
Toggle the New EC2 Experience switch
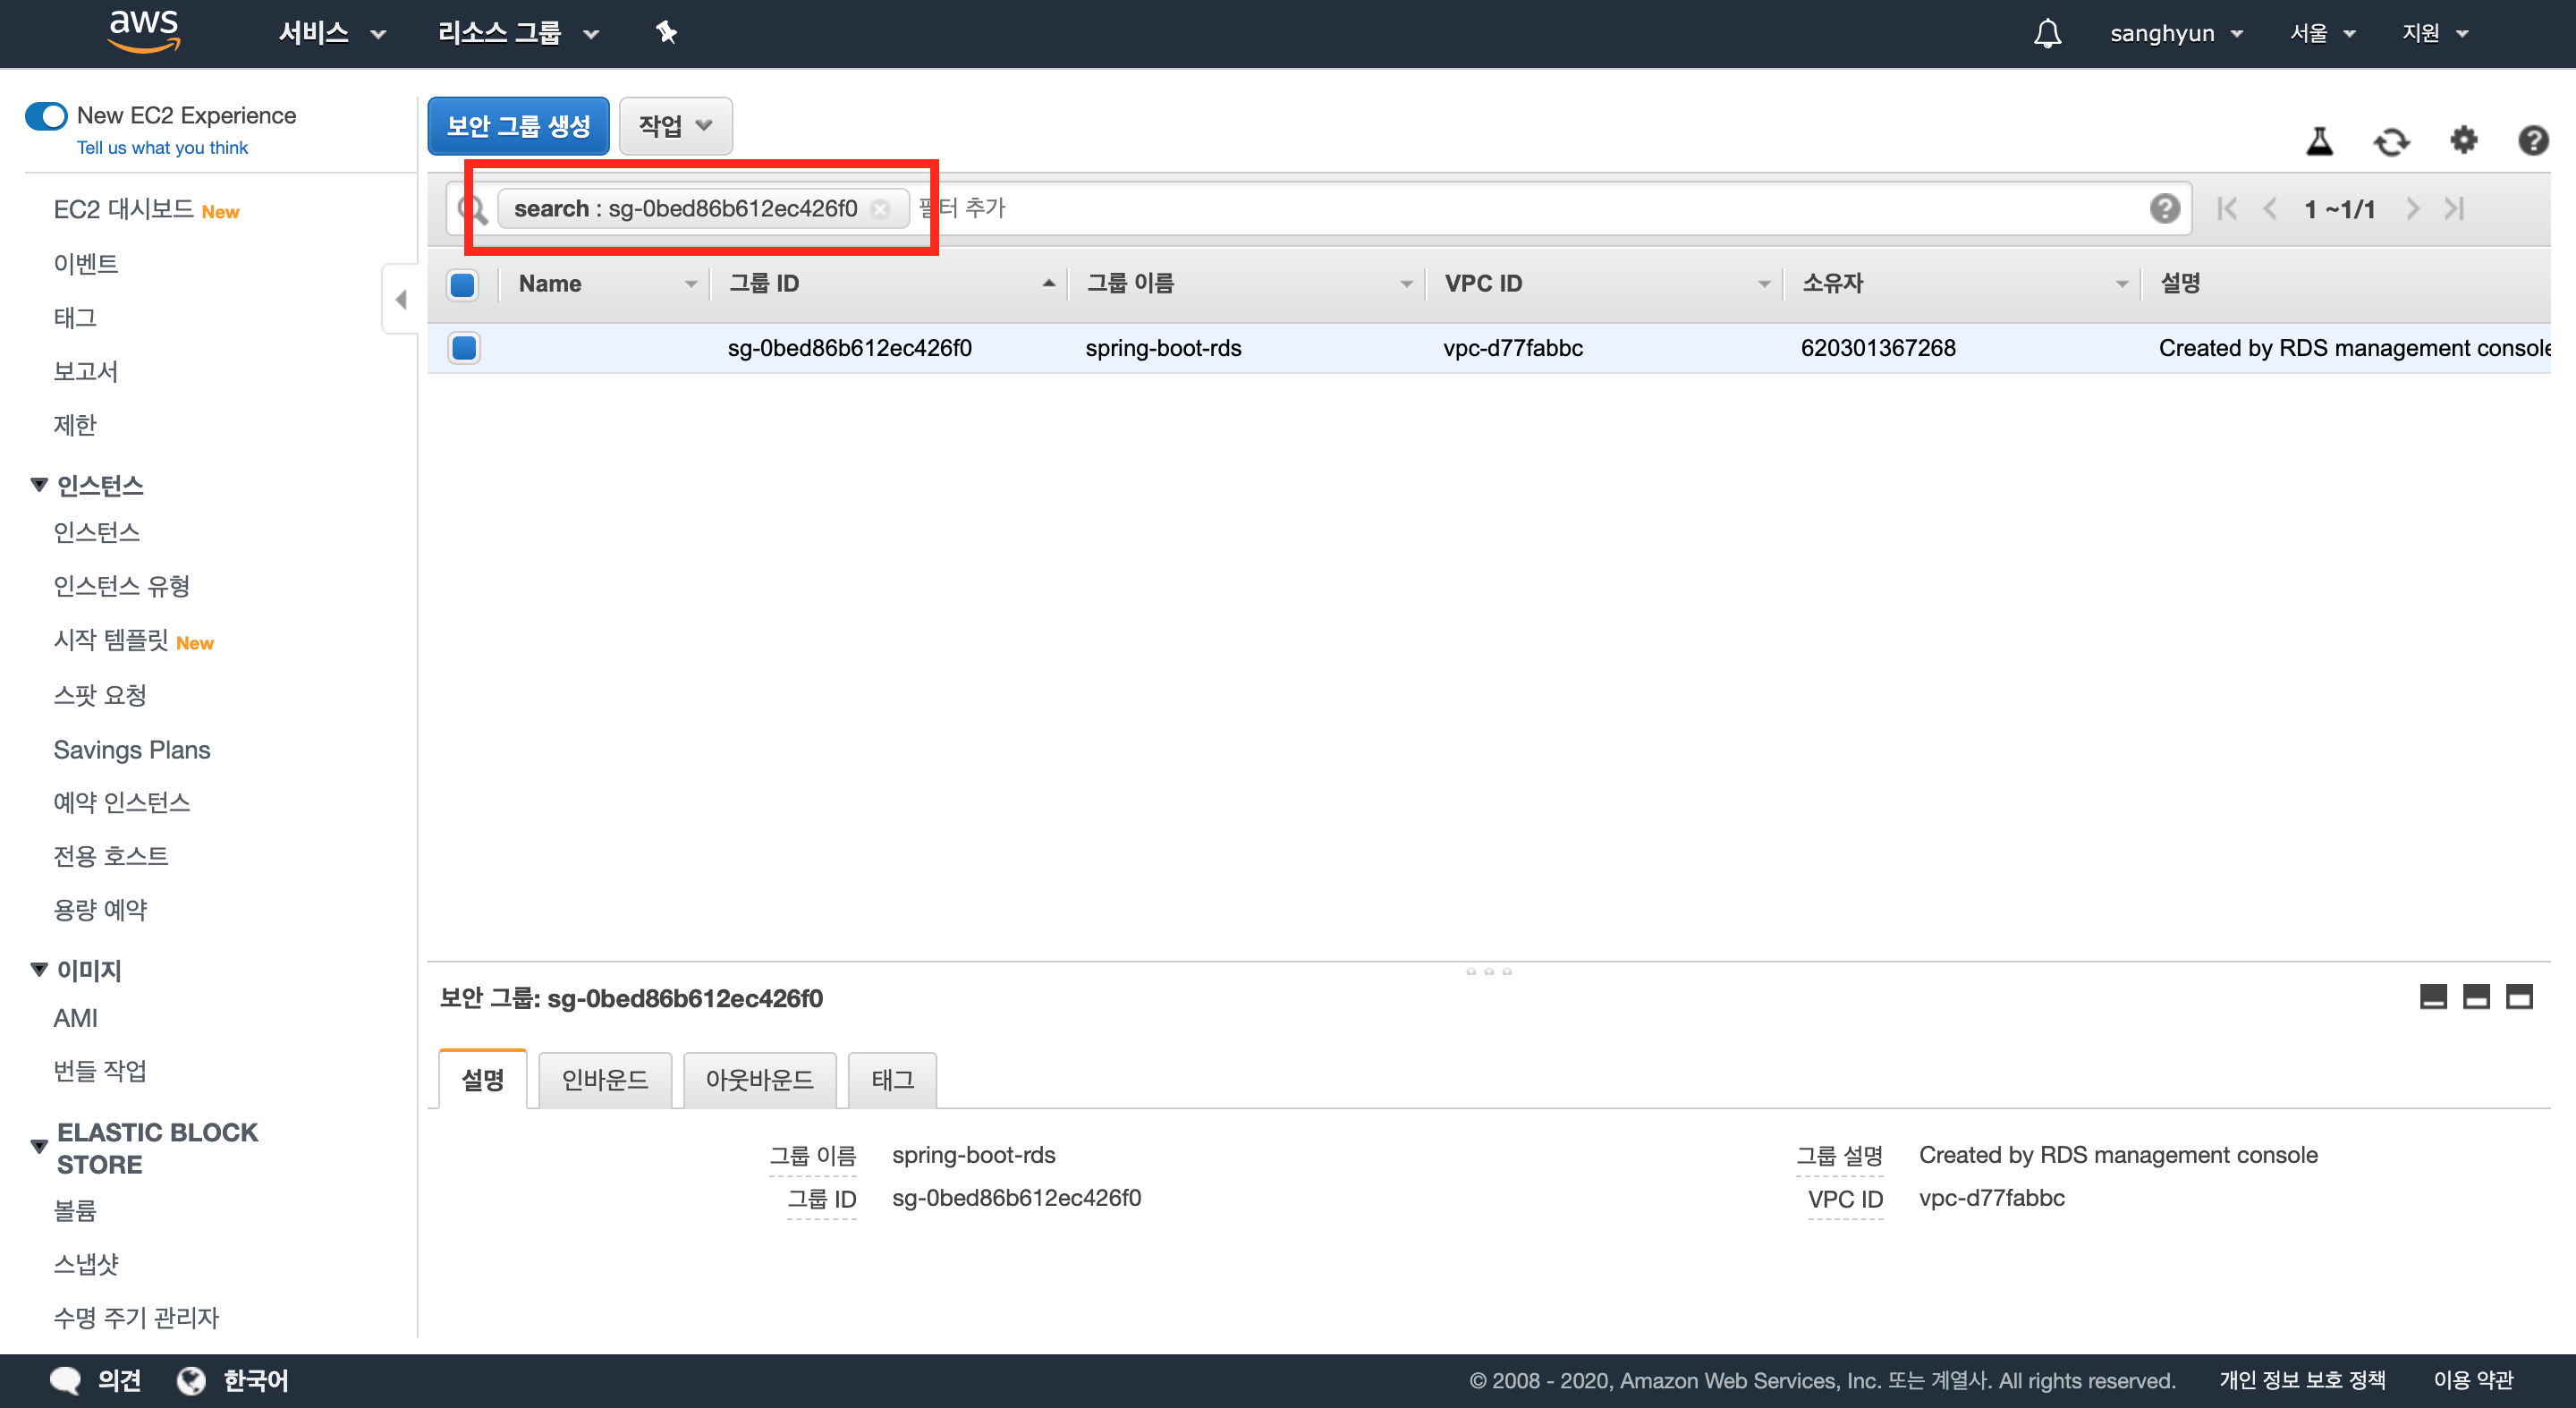[46, 116]
